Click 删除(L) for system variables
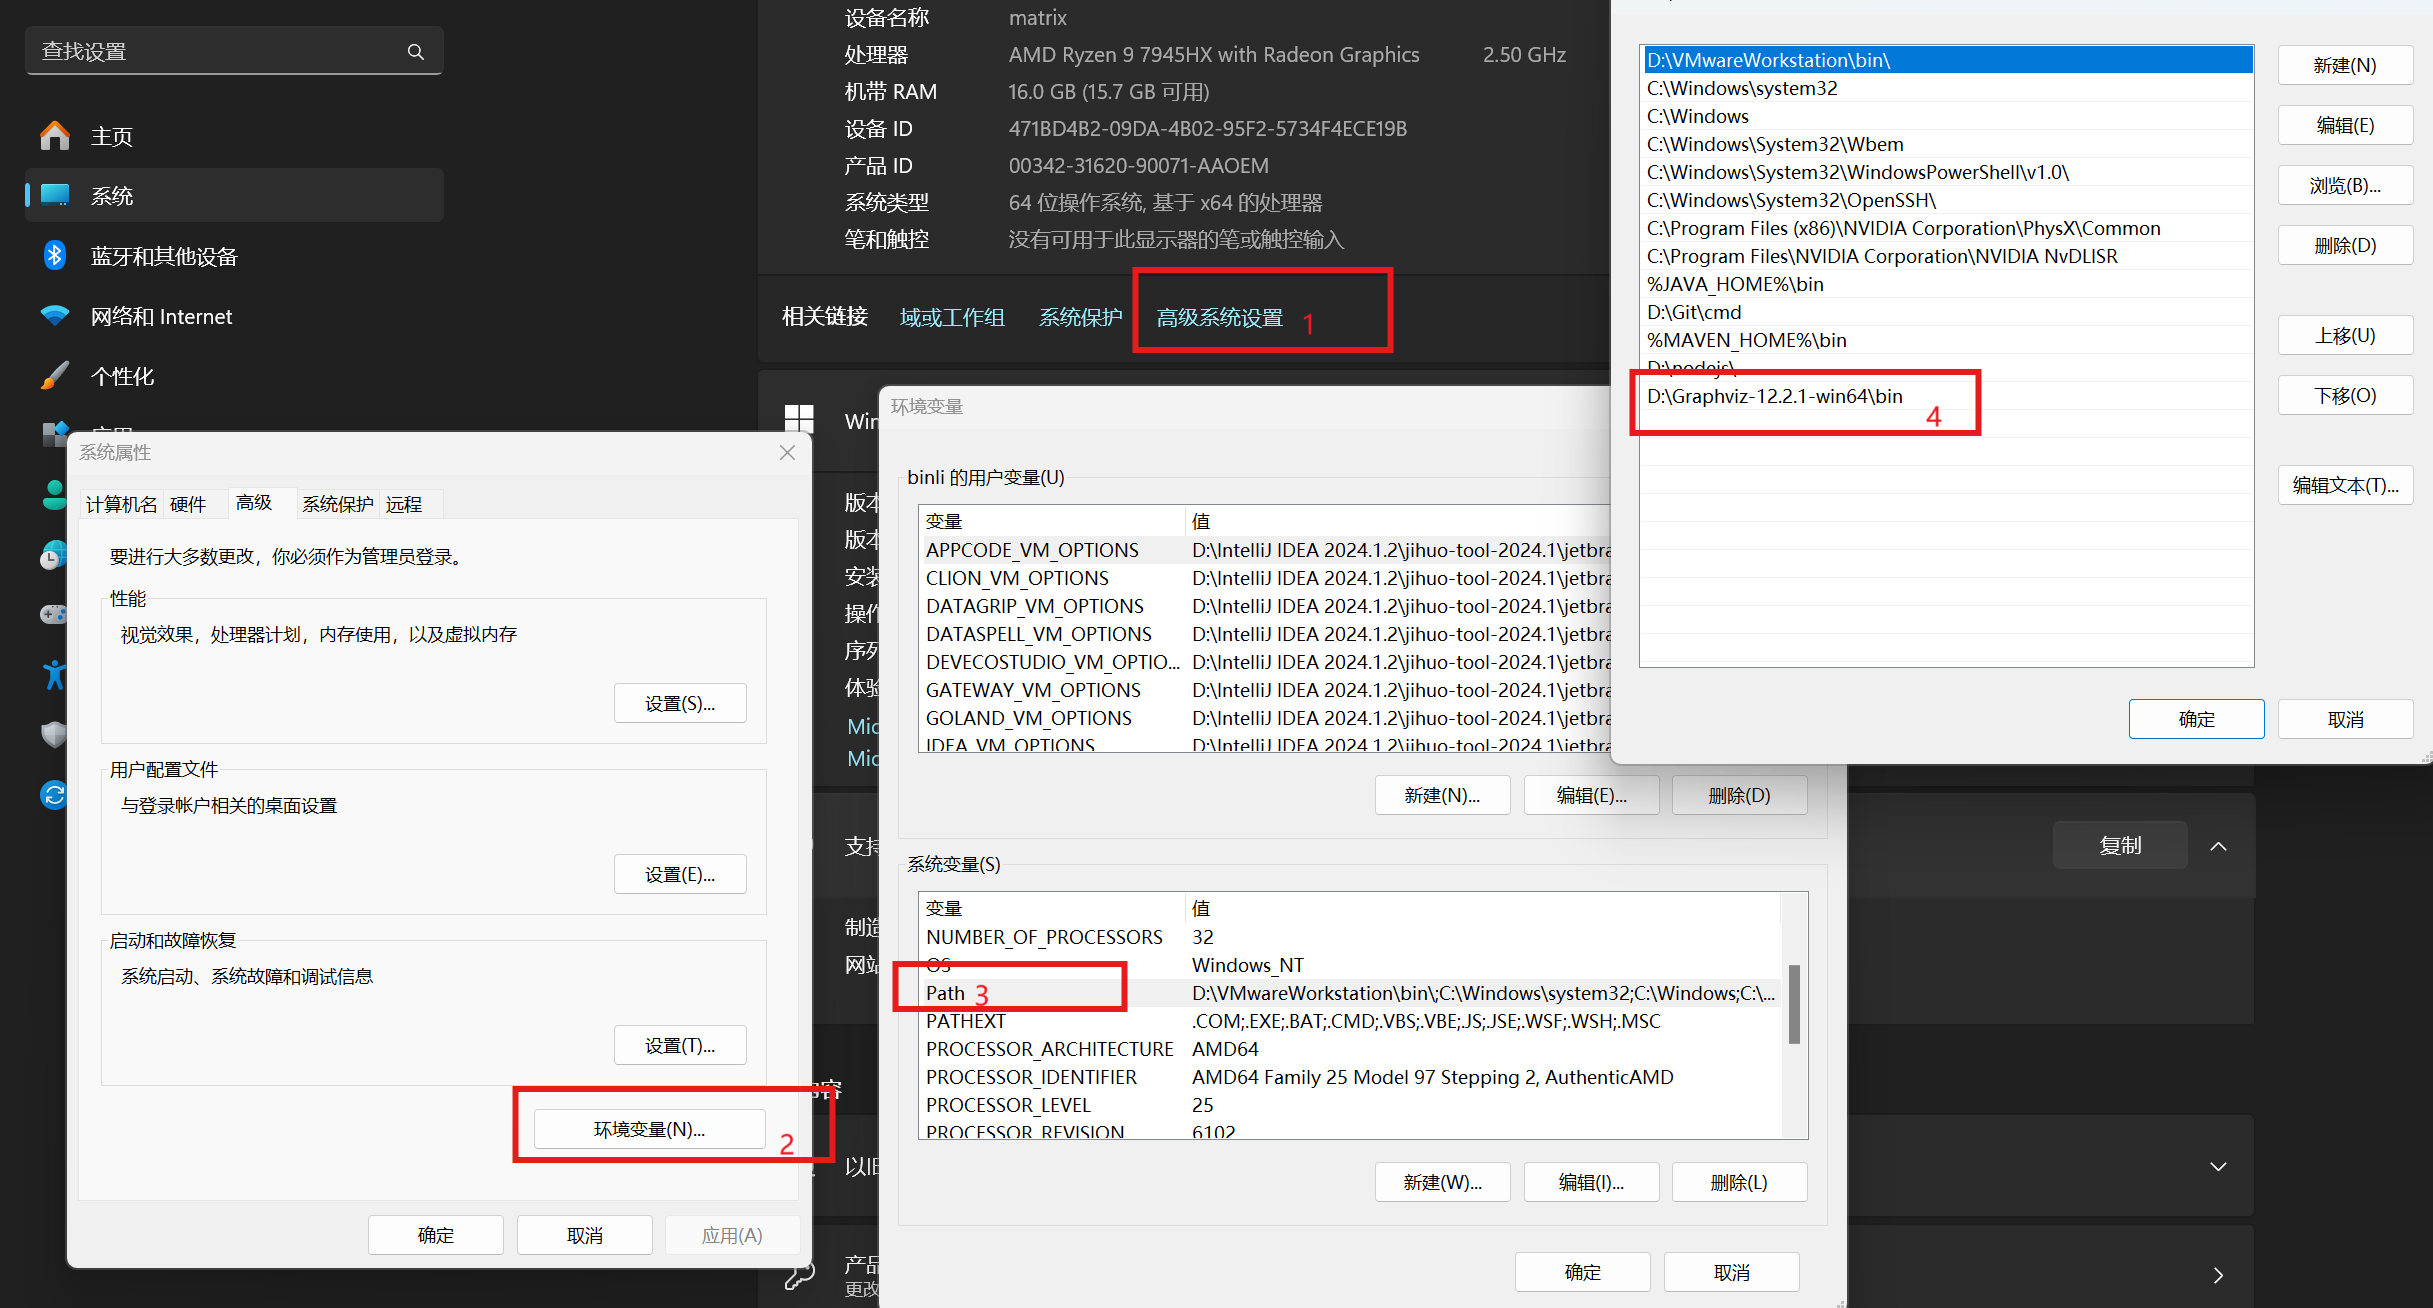 1739,1182
